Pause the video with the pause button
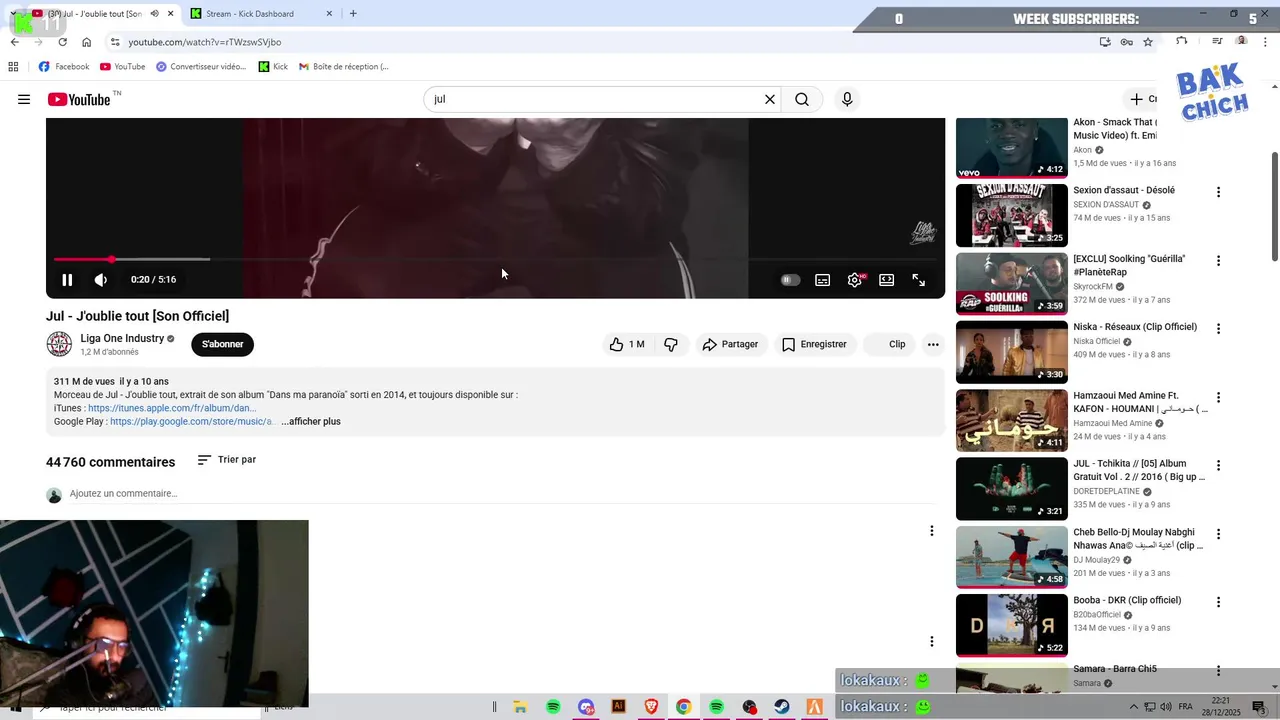Screen dimensions: 1280x720 point(67,280)
